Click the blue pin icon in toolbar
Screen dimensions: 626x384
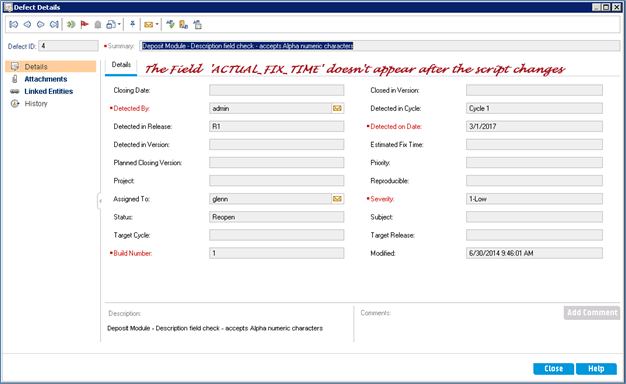pyautogui.click(x=132, y=25)
